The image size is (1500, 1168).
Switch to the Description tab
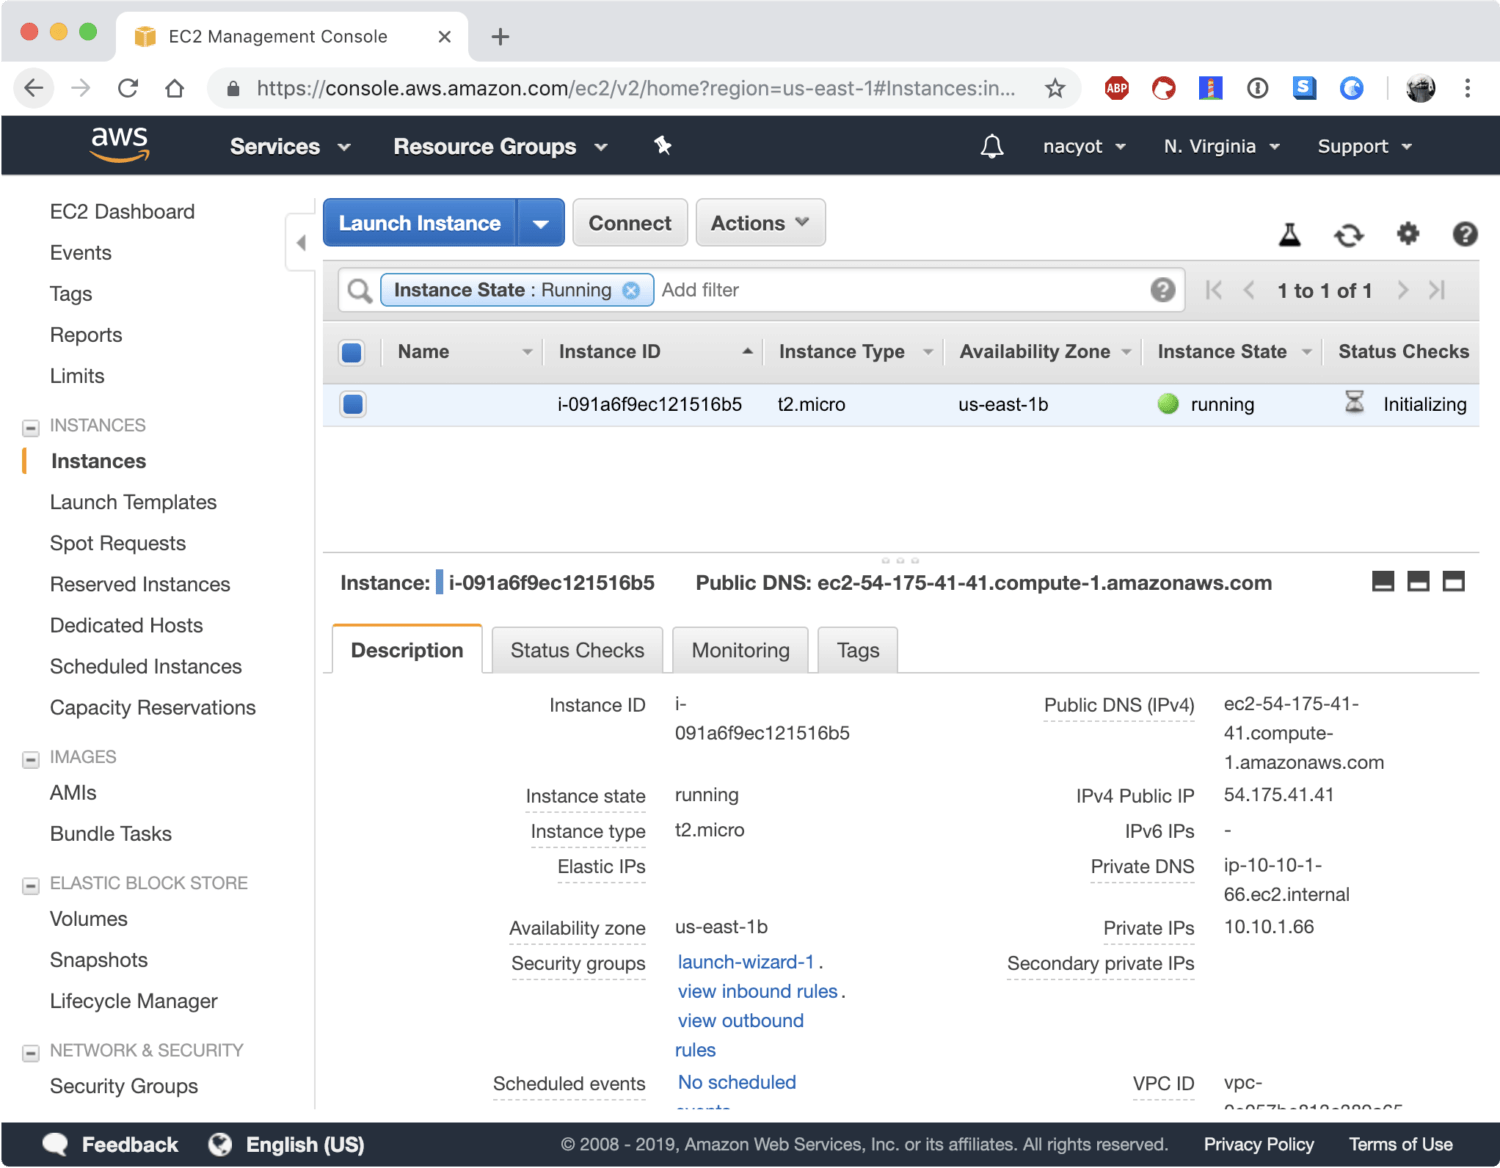point(407,650)
